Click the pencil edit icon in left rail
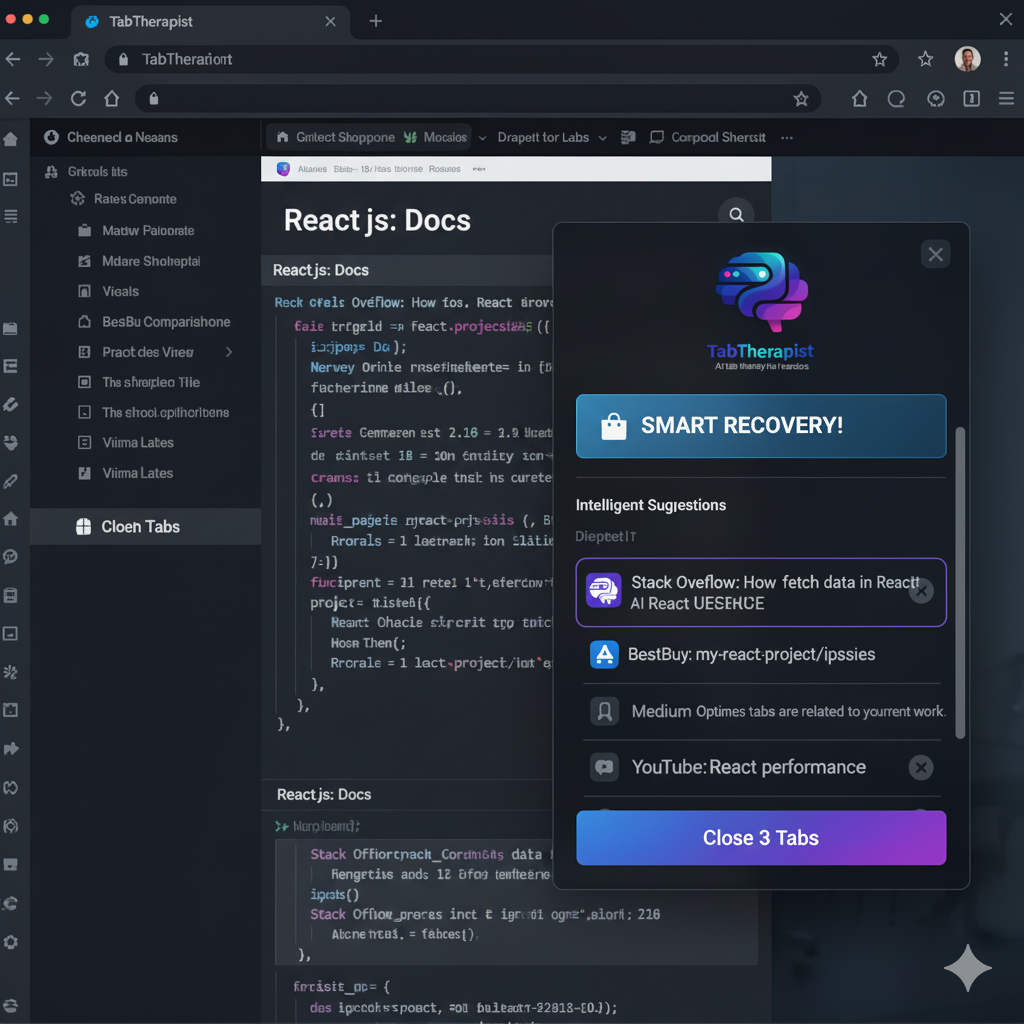1024x1024 pixels. point(10,481)
